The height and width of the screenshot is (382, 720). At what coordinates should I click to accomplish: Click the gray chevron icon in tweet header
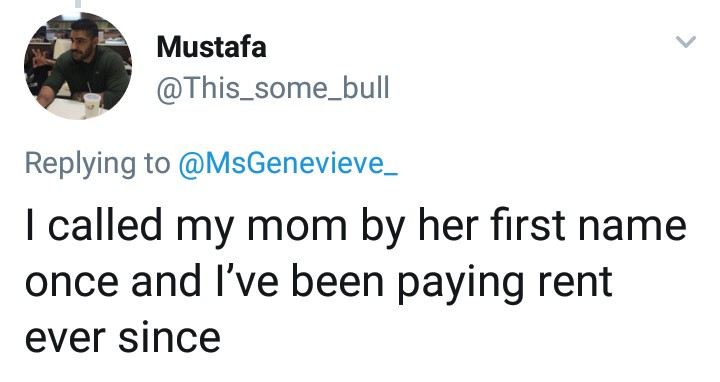(686, 42)
